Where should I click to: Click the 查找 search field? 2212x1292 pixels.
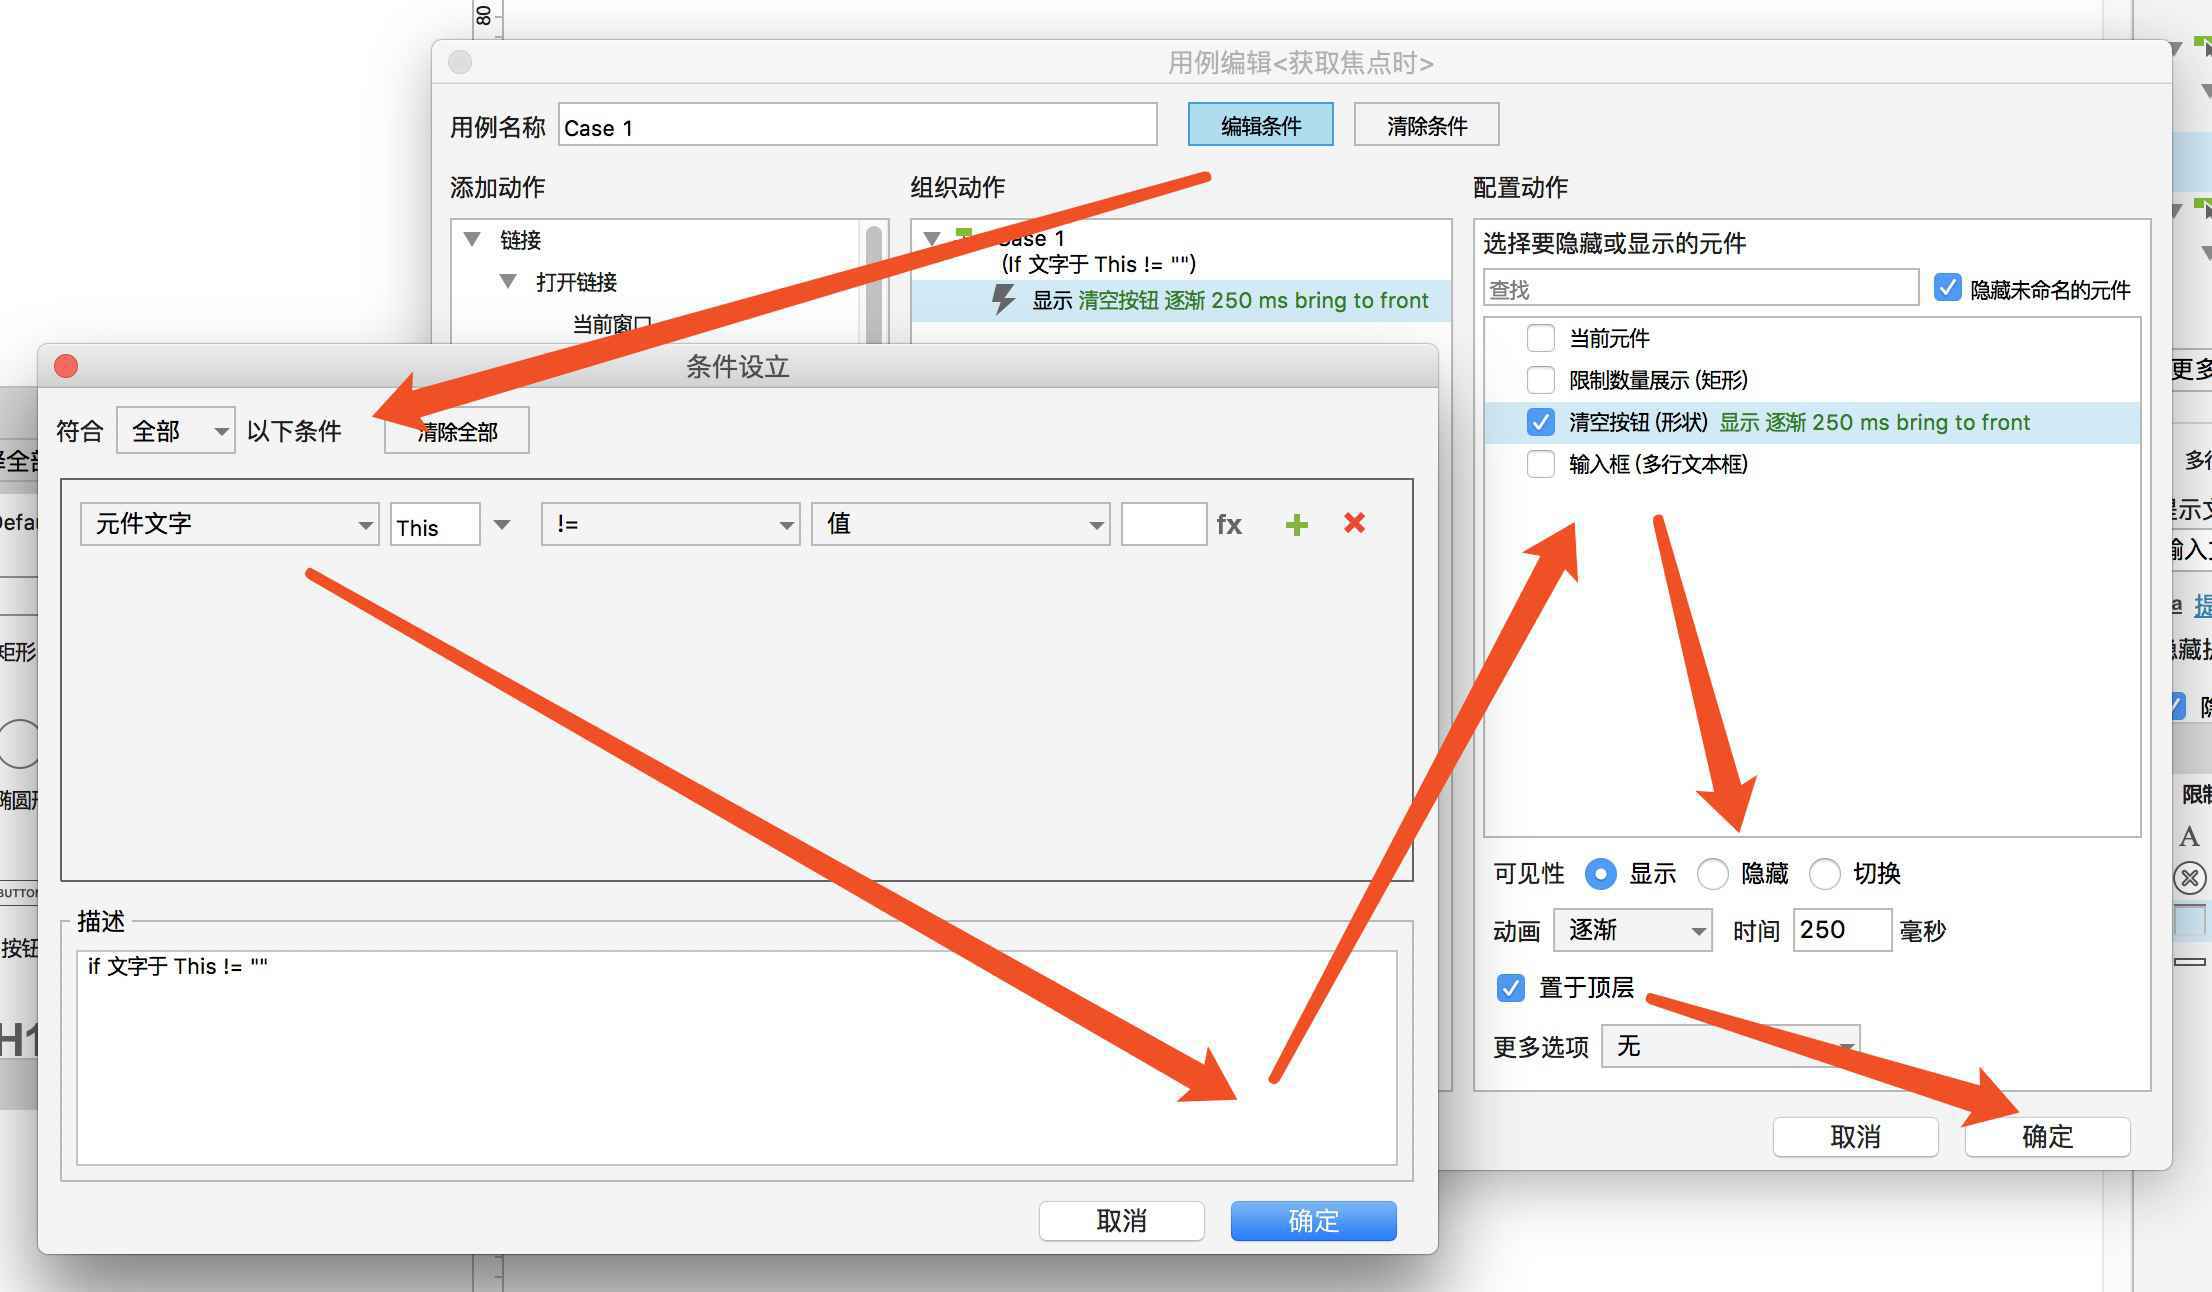point(1700,288)
